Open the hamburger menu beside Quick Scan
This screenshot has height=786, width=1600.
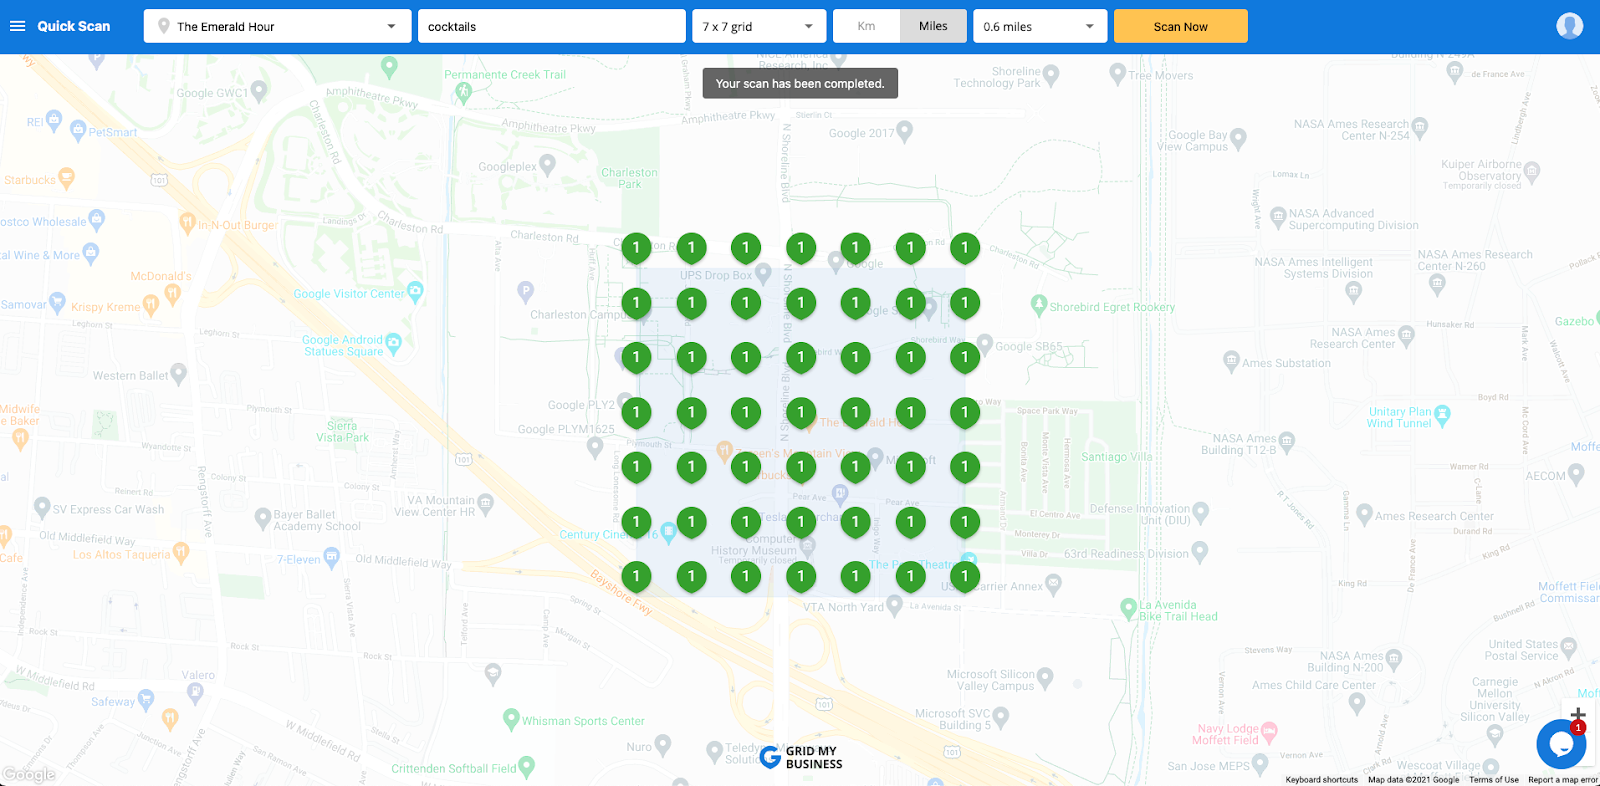click(x=17, y=26)
